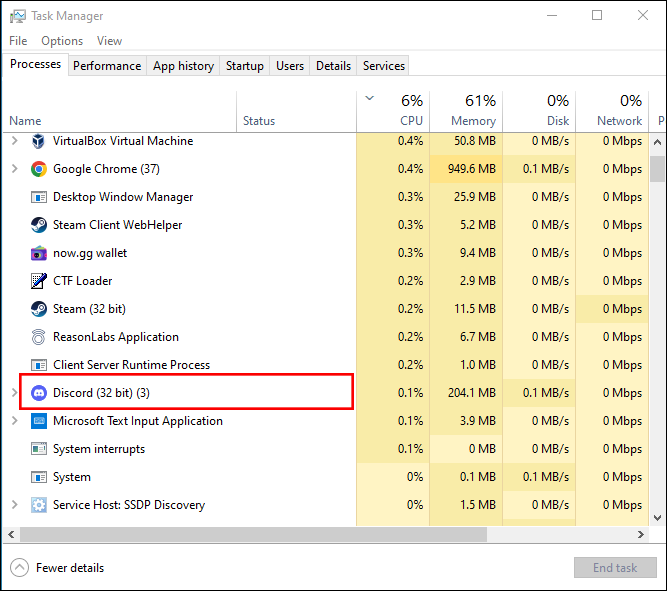Click the Google Chrome process icon
This screenshot has height=591, width=667.
tap(39, 169)
